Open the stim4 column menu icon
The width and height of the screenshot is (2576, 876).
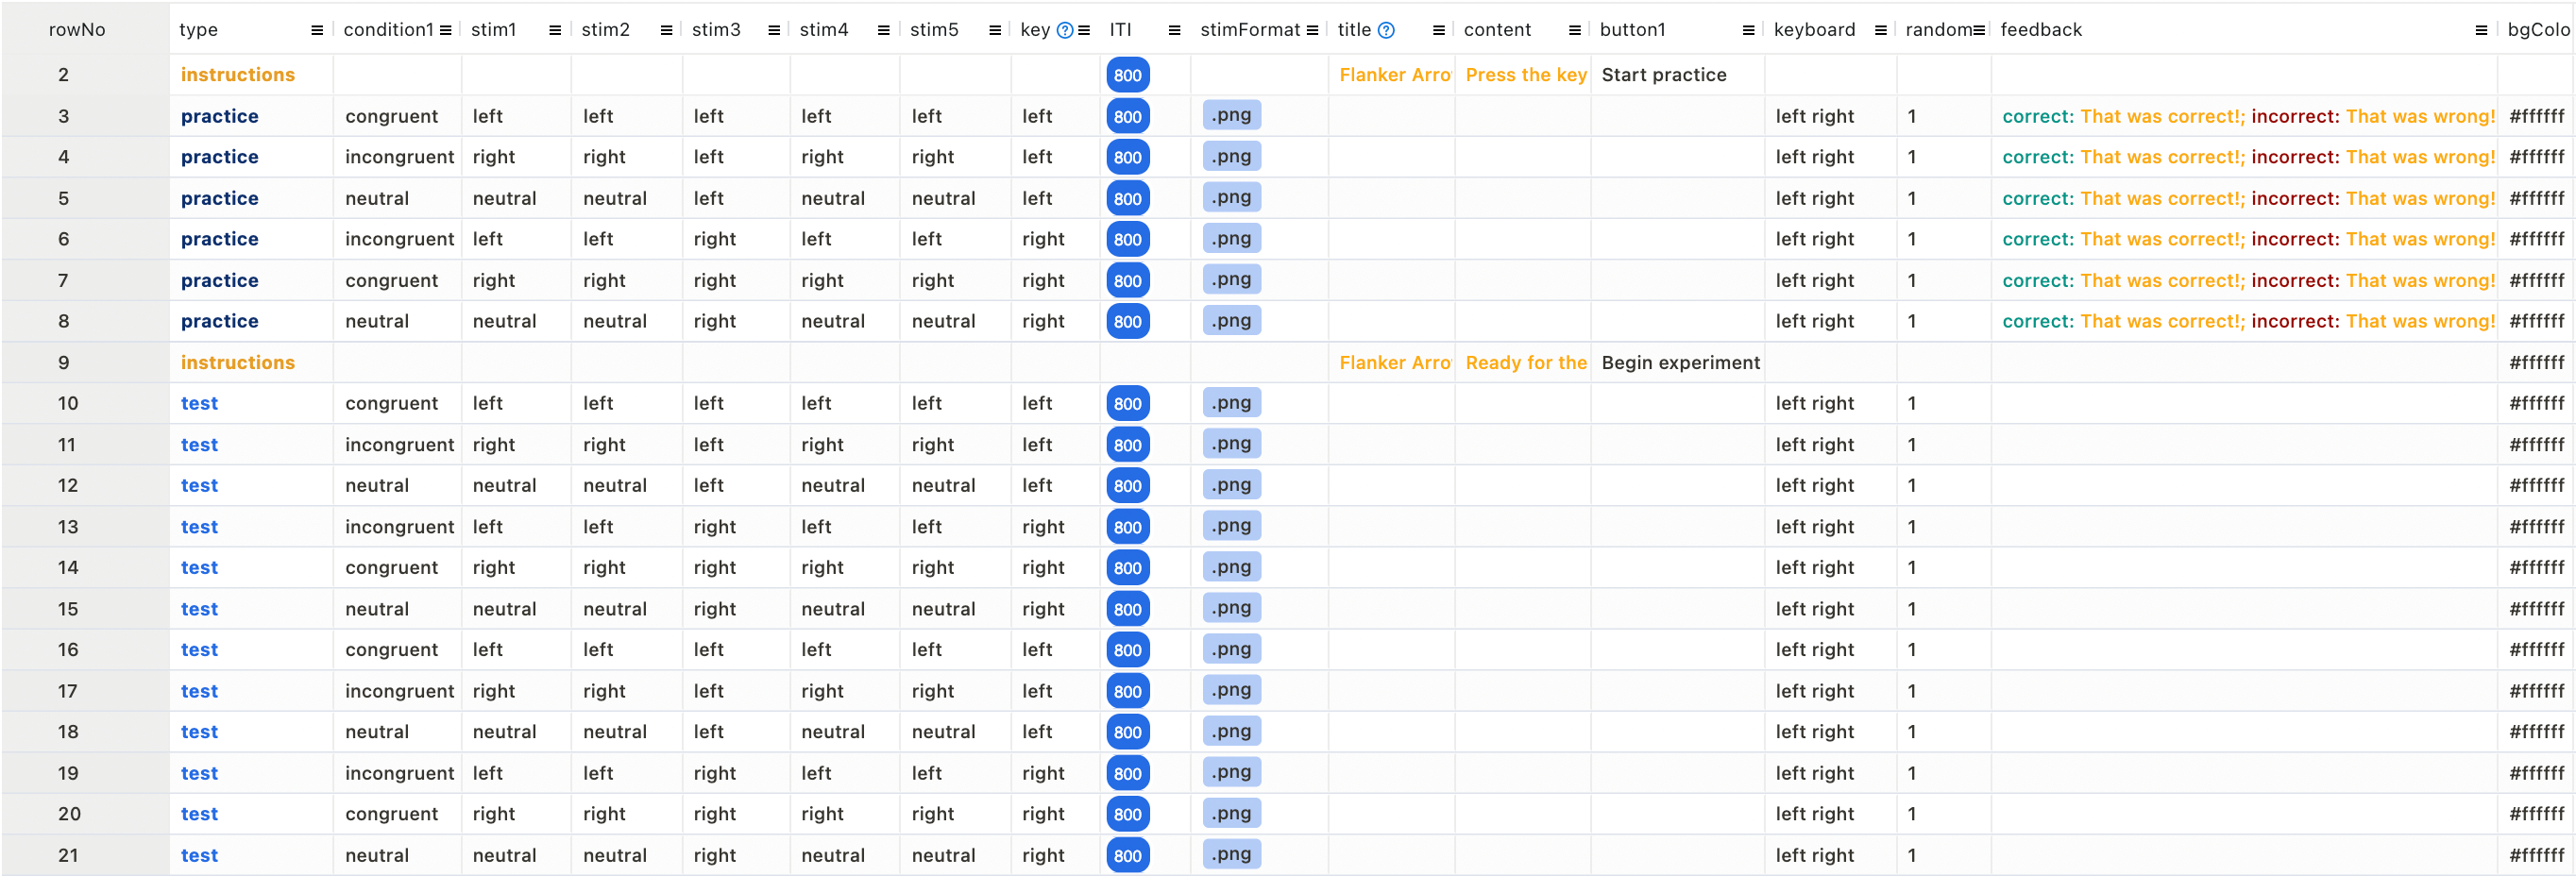point(883,30)
